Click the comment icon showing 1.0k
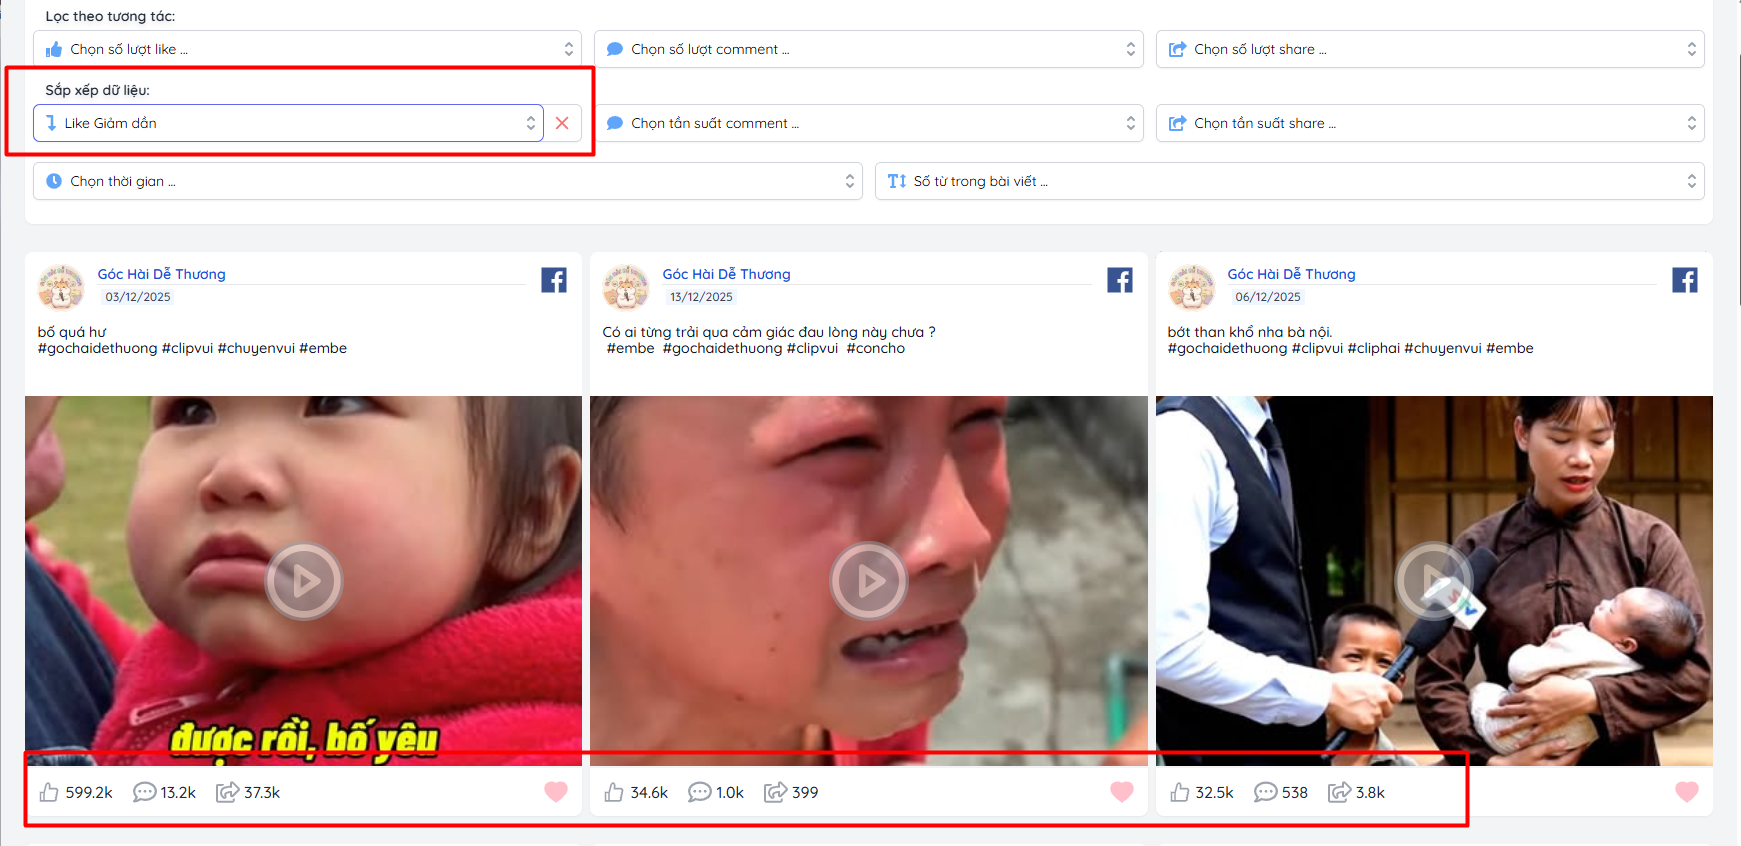This screenshot has height=846, width=1741. click(699, 792)
